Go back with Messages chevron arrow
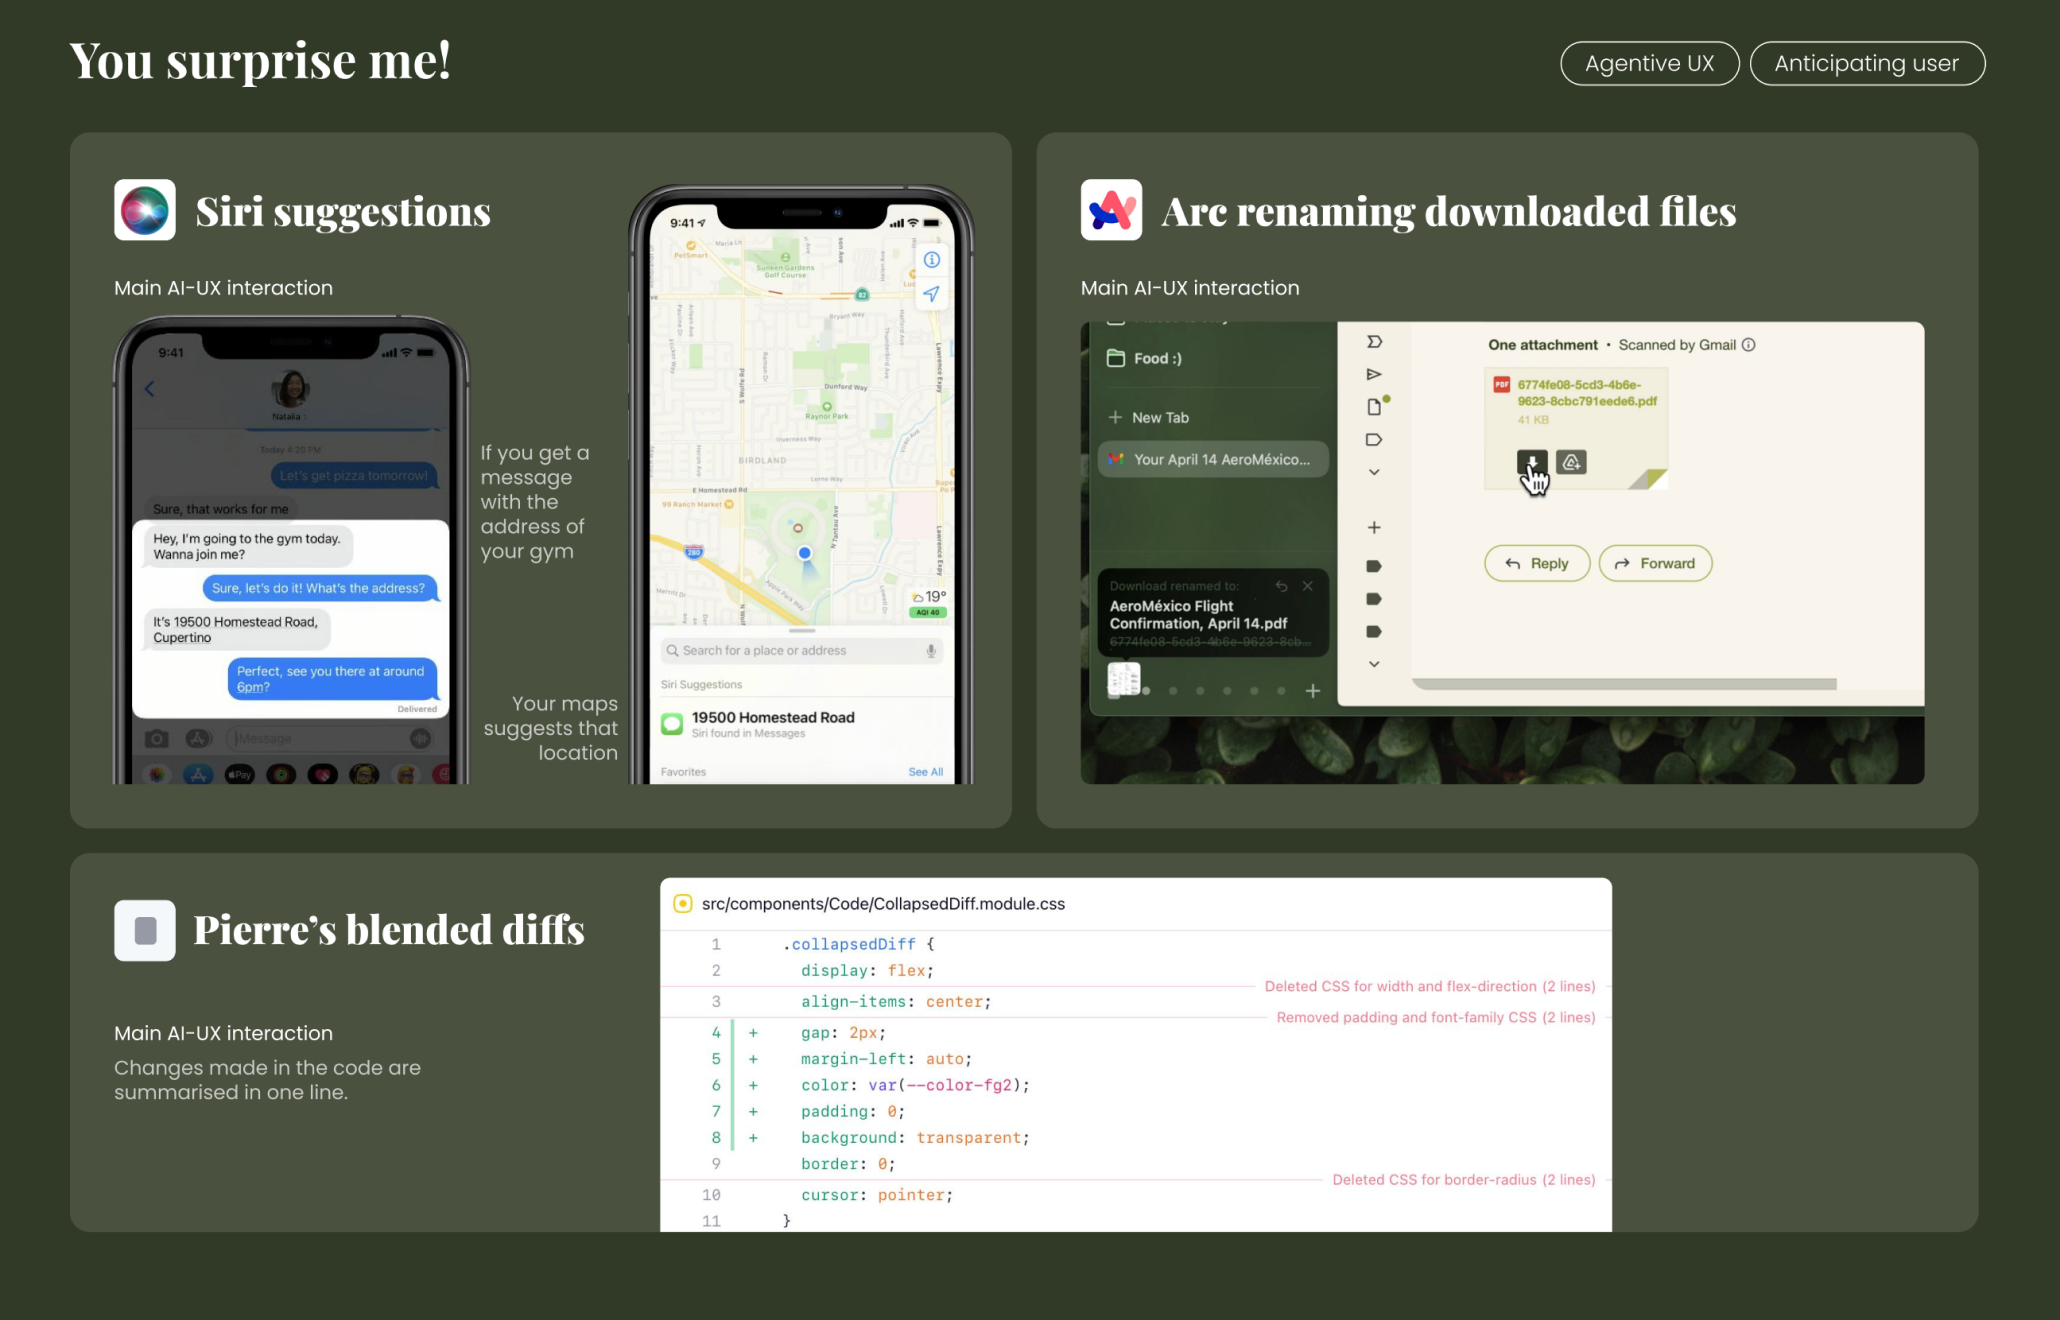The image size is (2060, 1320). pos(150,389)
